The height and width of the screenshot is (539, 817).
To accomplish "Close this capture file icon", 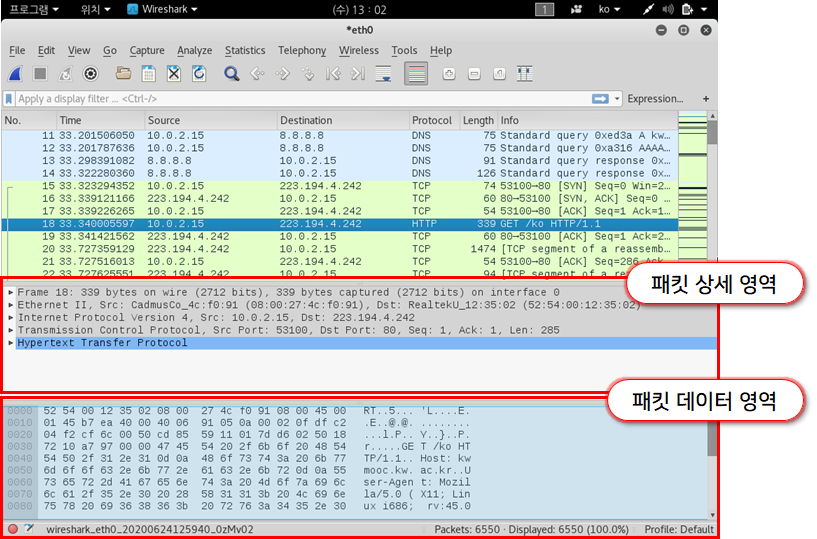I will click(x=174, y=74).
